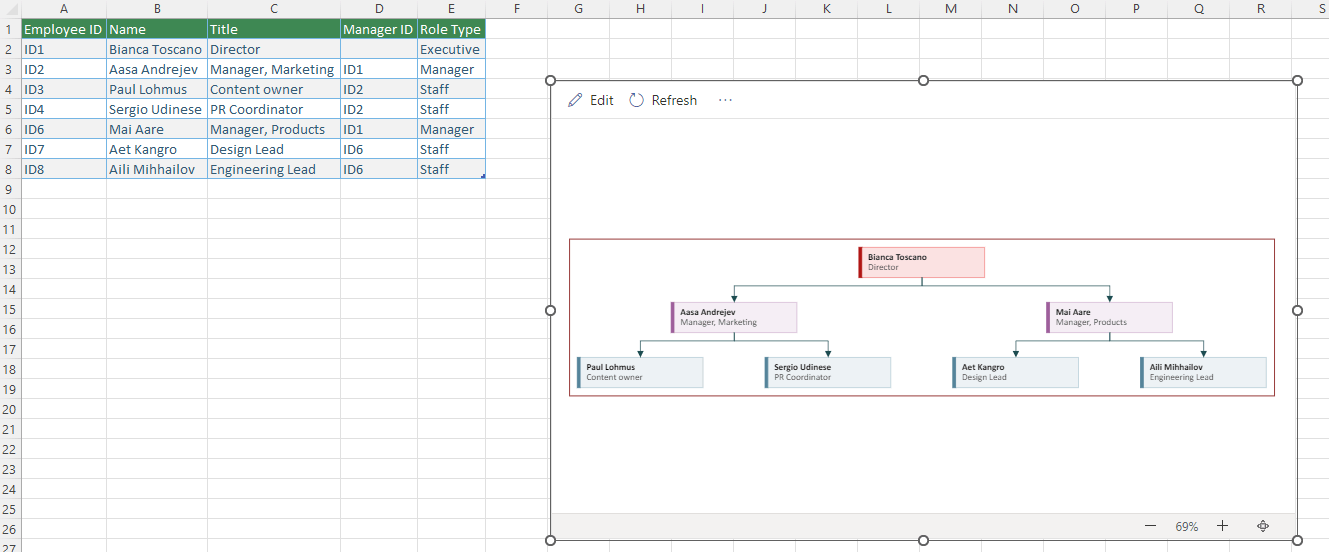Click the Refresh label in diagram toolbar
Image resolution: width=1329 pixels, height=552 pixels.
tap(674, 100)
